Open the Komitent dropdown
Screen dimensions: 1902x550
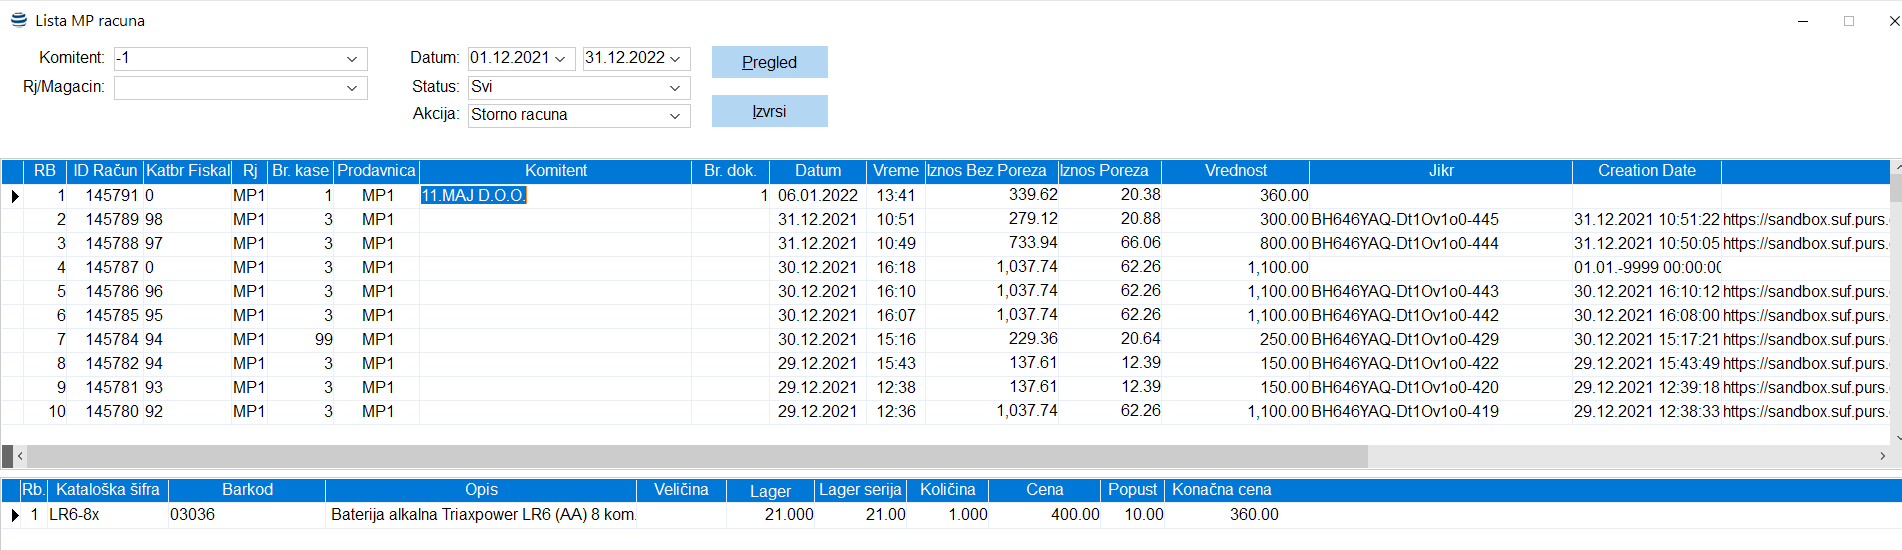351,59
